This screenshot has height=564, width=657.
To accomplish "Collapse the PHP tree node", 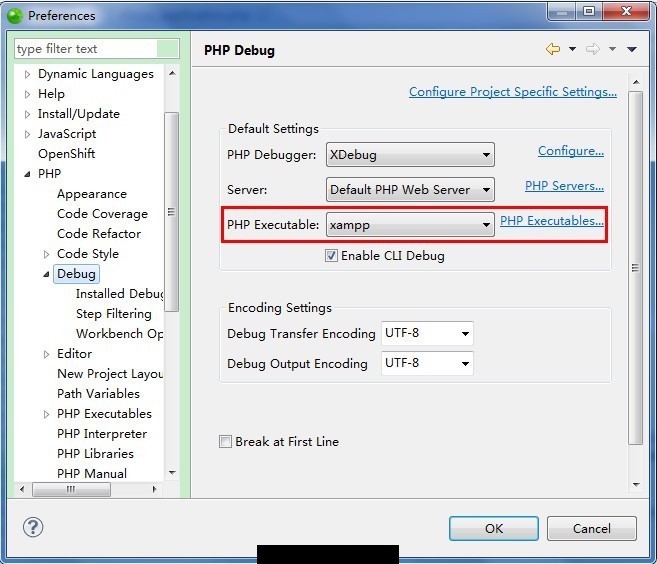I will pyautogui.click(x=27, y=174).
